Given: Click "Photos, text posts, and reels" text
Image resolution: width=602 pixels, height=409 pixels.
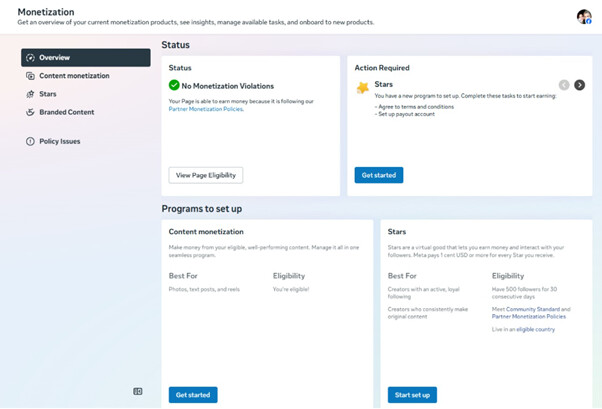Looking at the screenshot, I should coord(204,289).
